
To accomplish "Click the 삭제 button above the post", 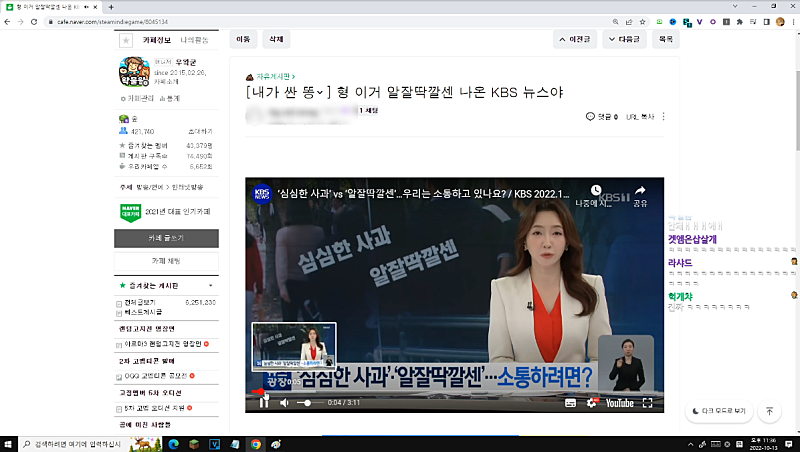I will (276, 39).
